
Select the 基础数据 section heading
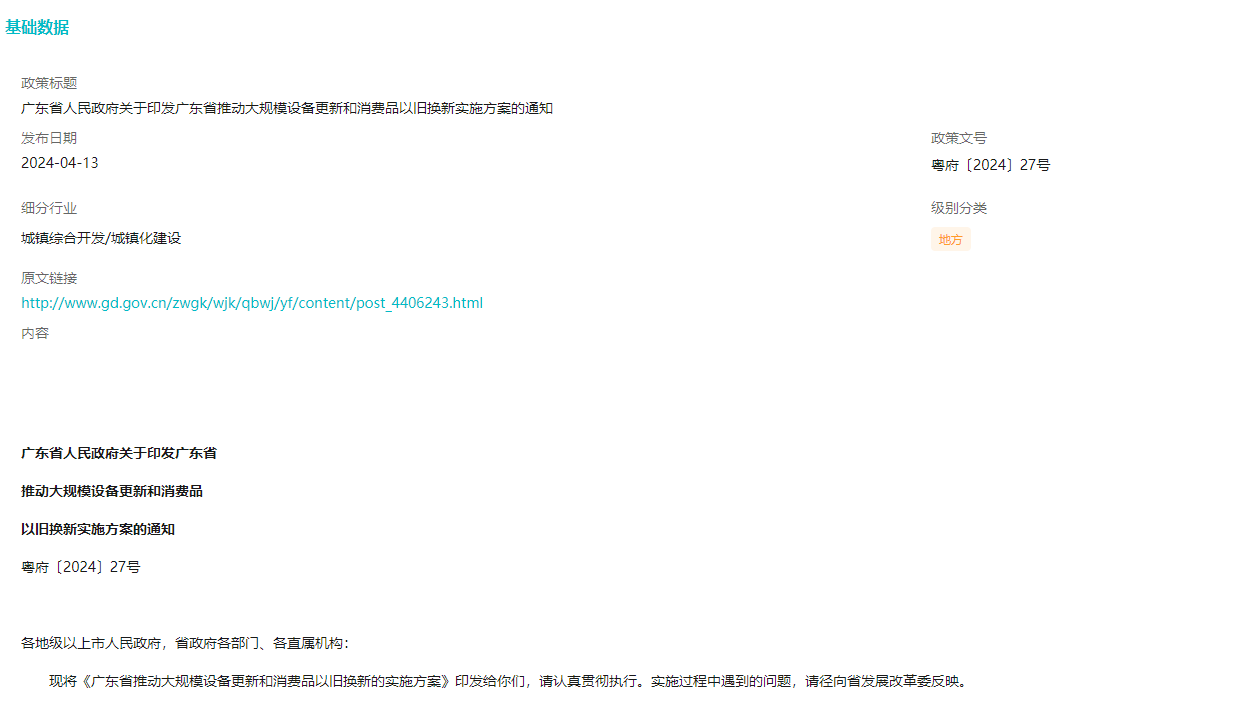tap(37, 28)
